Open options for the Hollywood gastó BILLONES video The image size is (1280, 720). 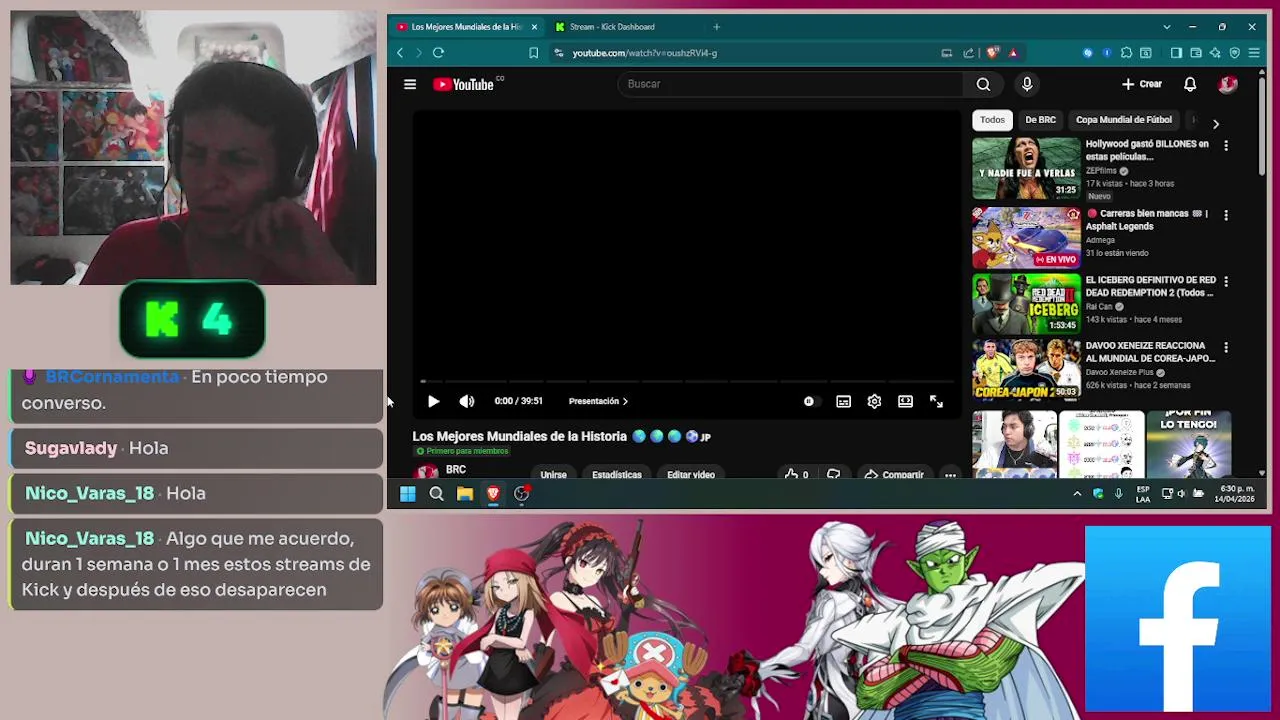point(1226,146)
